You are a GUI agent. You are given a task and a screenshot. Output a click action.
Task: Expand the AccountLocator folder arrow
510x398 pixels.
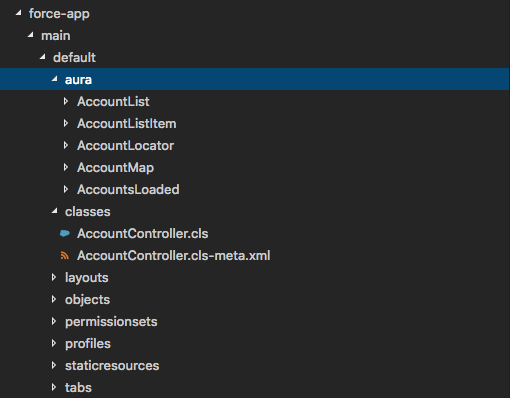(x=66, y=145)
